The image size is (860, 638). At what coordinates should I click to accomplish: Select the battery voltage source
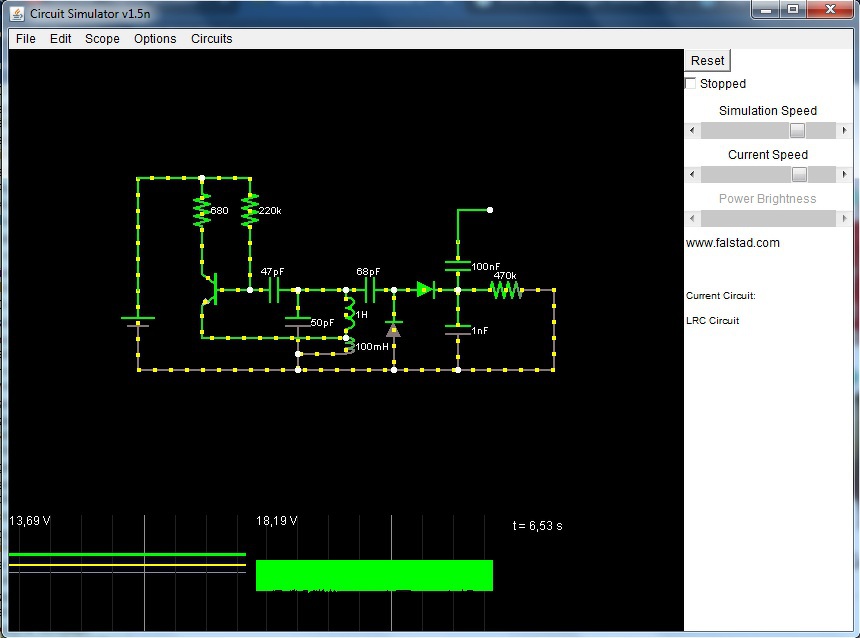coord(138,322)
